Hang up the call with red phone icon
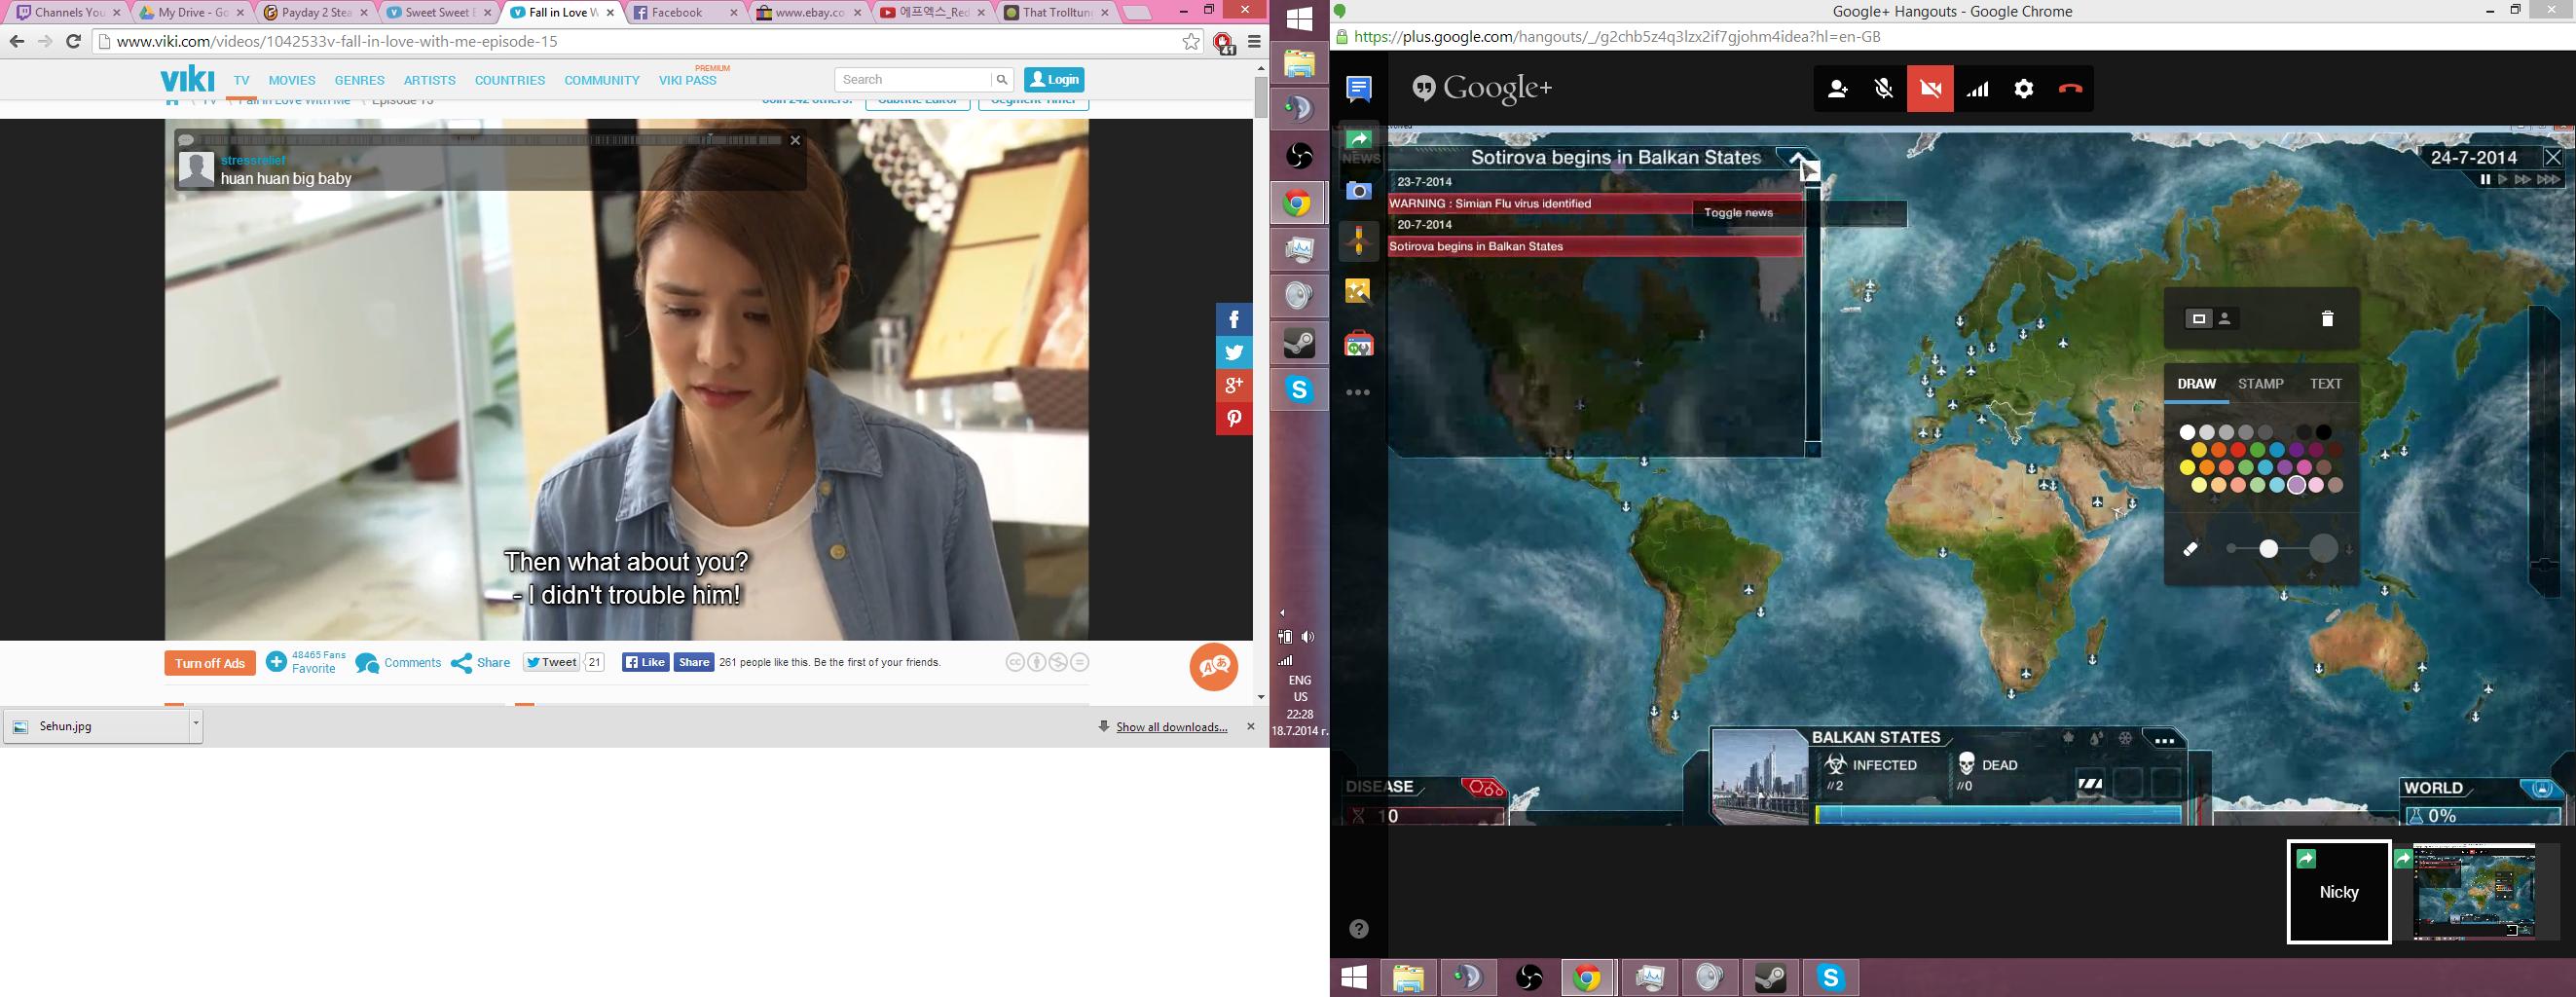This screenshot has height=997, width=2576. [x=2071, y=89]
